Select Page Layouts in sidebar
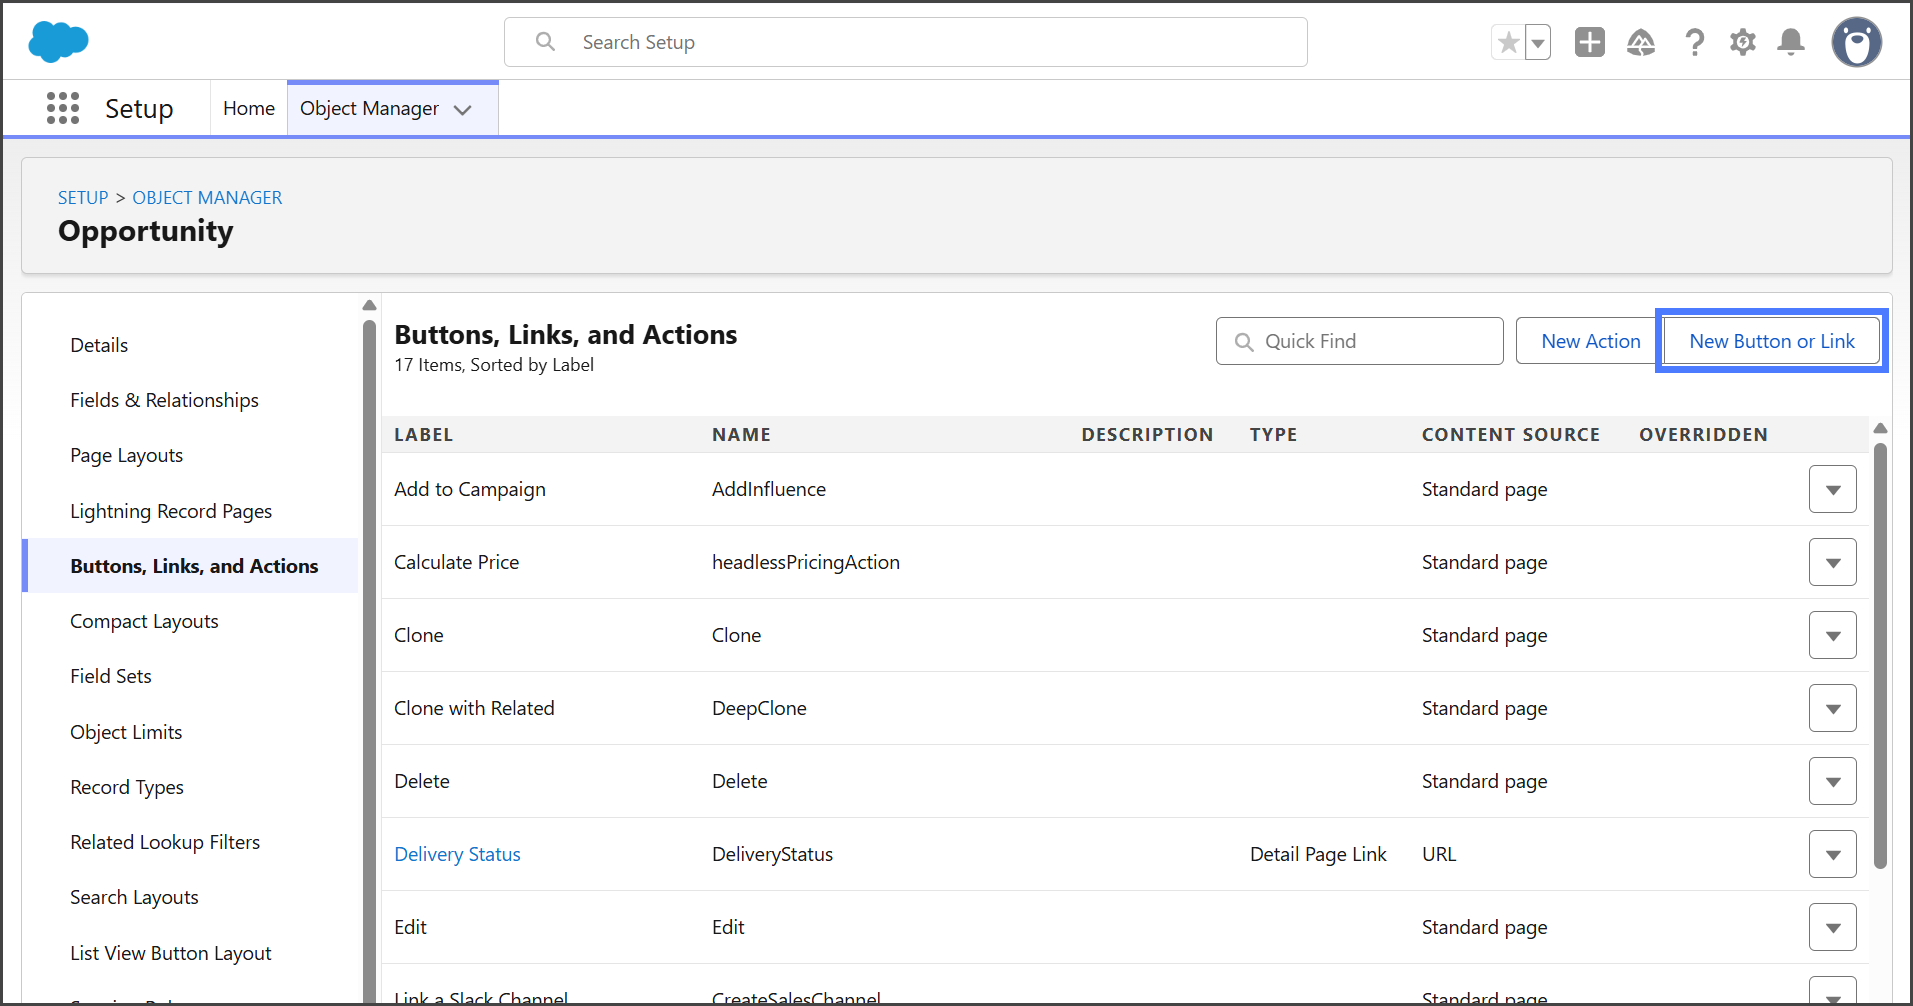Screen dimensions: 1913x1006 [126, 455]
